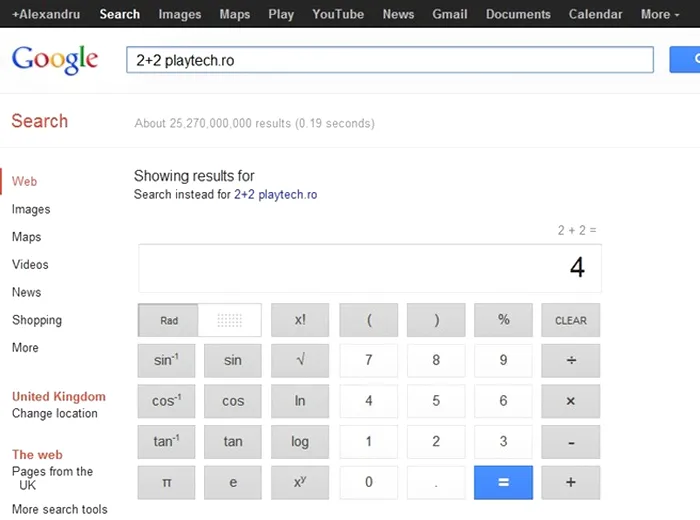Click calculator digit 3
Viewport: 700px width, 520px height.
pyautogui.click(x=504, y=441)
